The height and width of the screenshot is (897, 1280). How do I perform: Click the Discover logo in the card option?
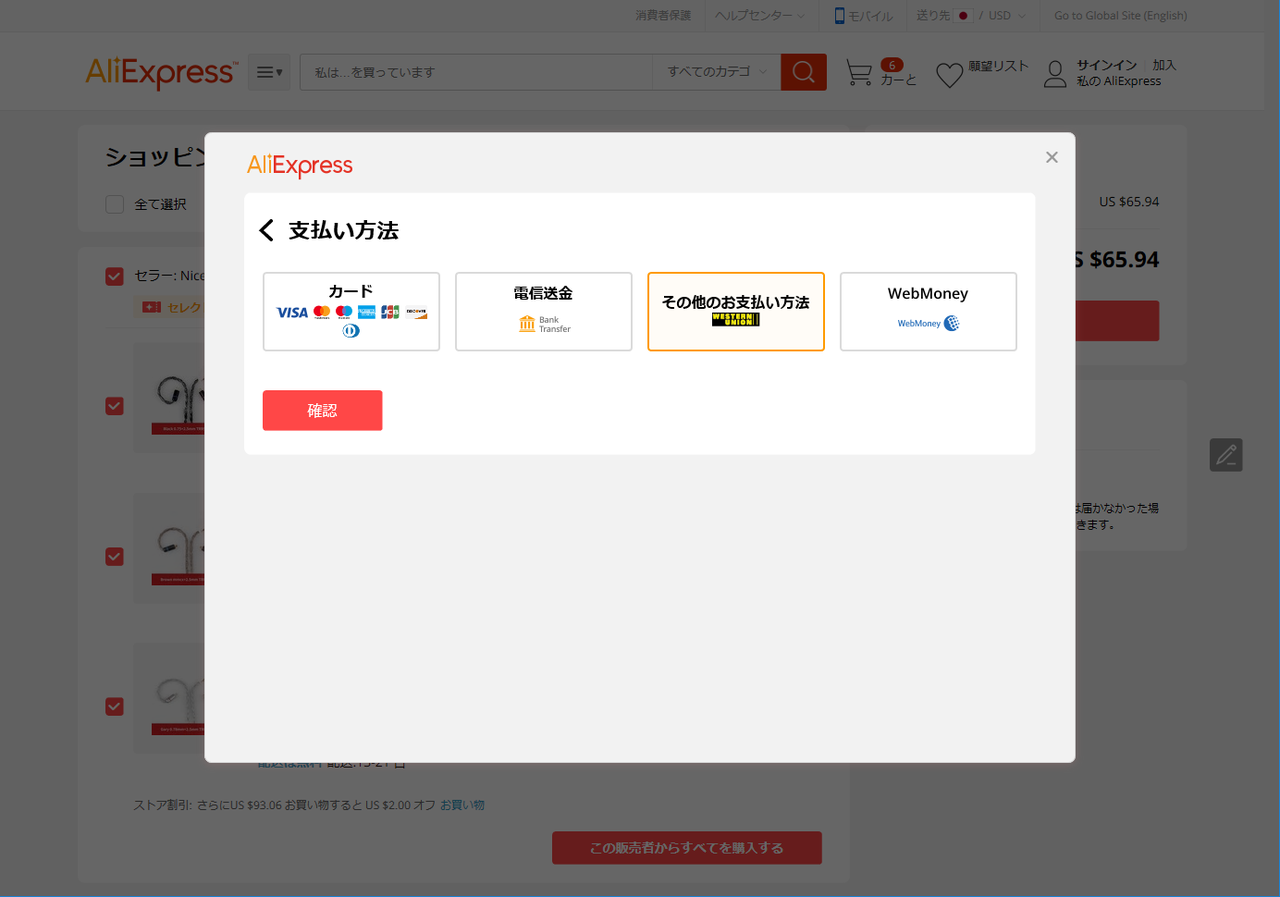click(416, 313)
